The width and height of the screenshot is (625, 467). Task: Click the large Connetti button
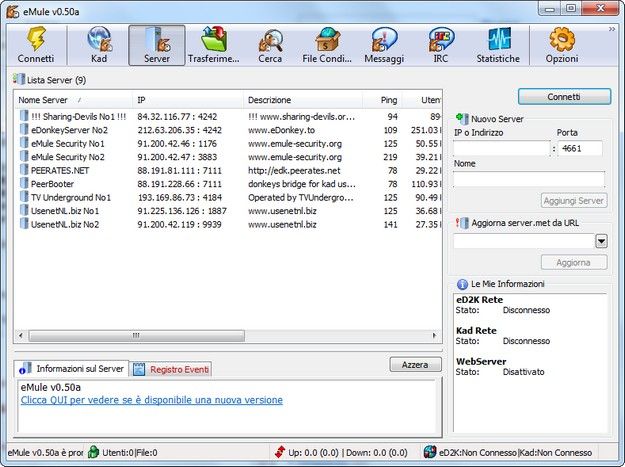564,97
